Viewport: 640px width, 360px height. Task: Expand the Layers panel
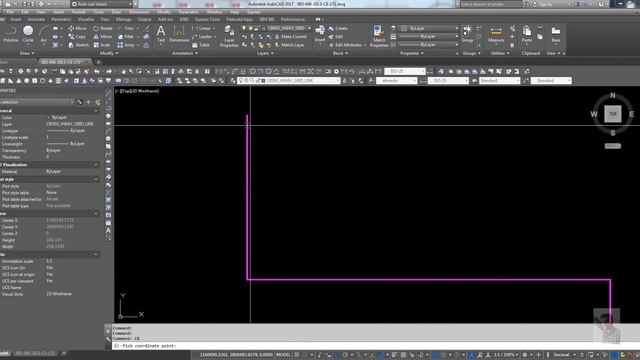coord(264,53)
